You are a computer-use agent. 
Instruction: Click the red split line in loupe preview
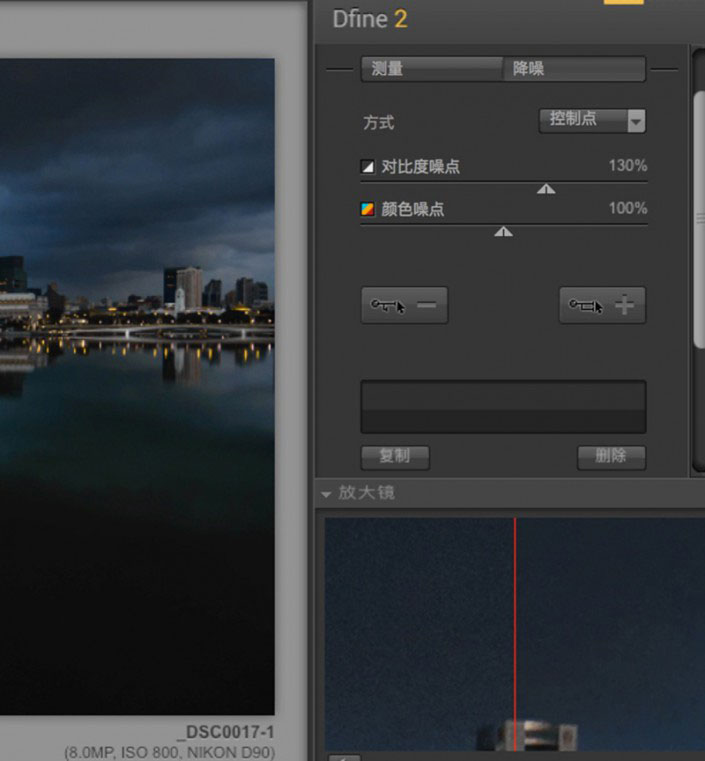[515, 633]
